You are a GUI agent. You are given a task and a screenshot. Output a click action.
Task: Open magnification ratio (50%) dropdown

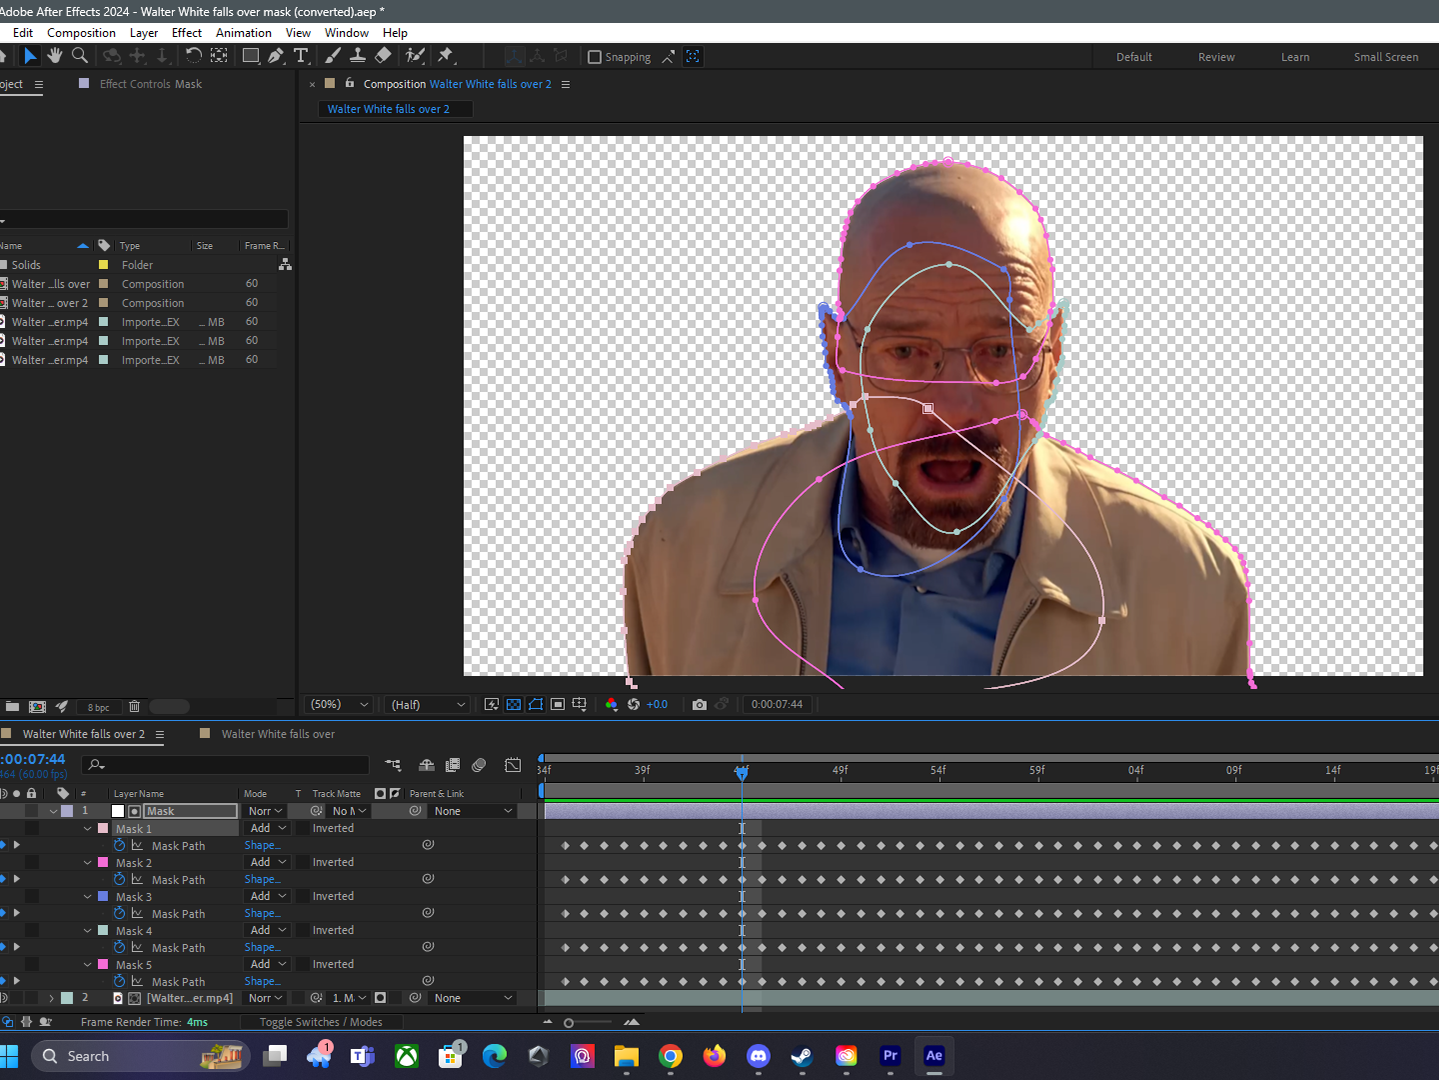point(339,705)
